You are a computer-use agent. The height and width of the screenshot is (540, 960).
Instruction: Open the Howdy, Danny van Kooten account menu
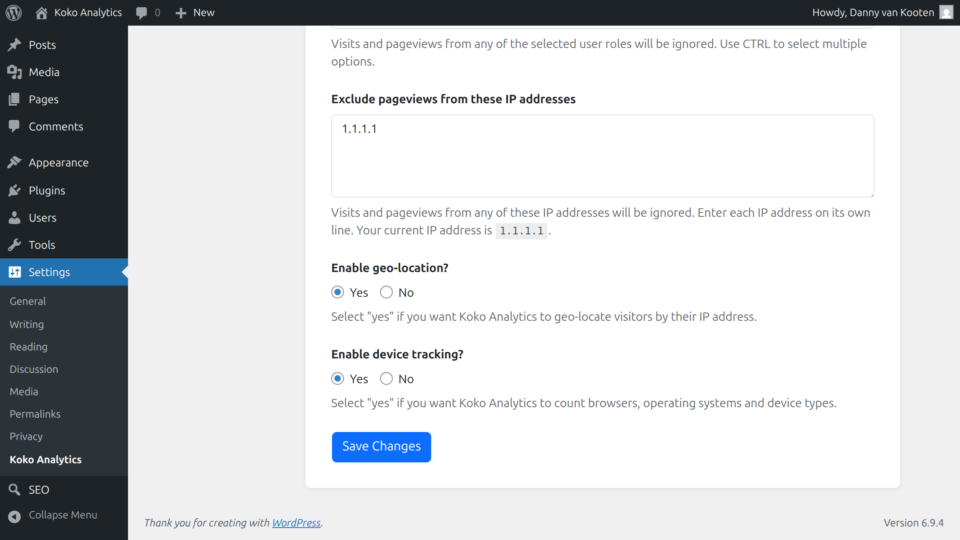[873, 13]
